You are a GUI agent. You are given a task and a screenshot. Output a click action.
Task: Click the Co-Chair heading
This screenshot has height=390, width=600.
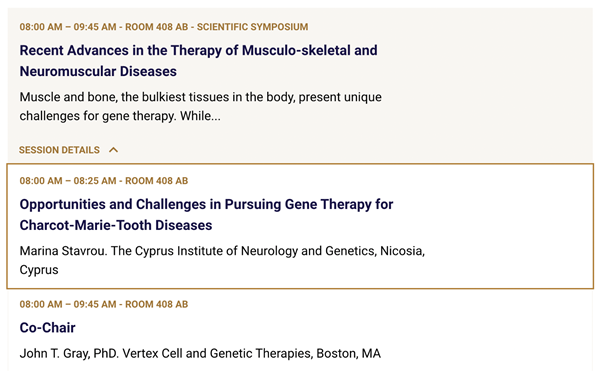coord(47,328)
